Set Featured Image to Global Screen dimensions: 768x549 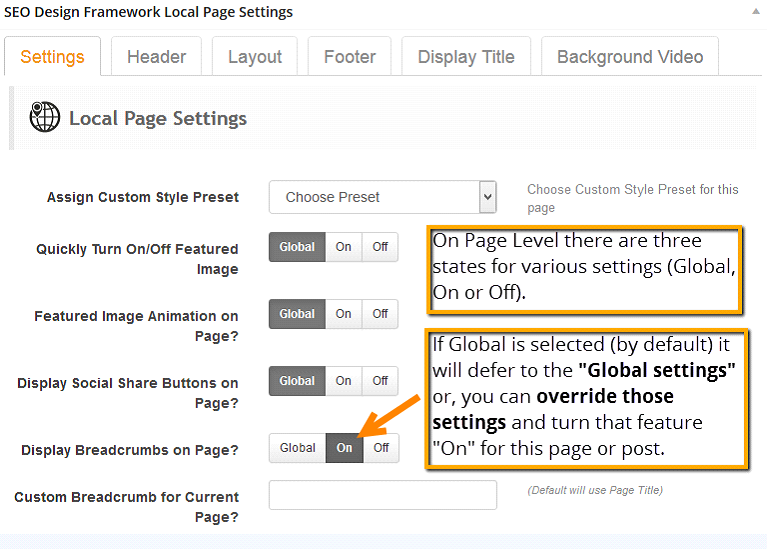point(297,247)
